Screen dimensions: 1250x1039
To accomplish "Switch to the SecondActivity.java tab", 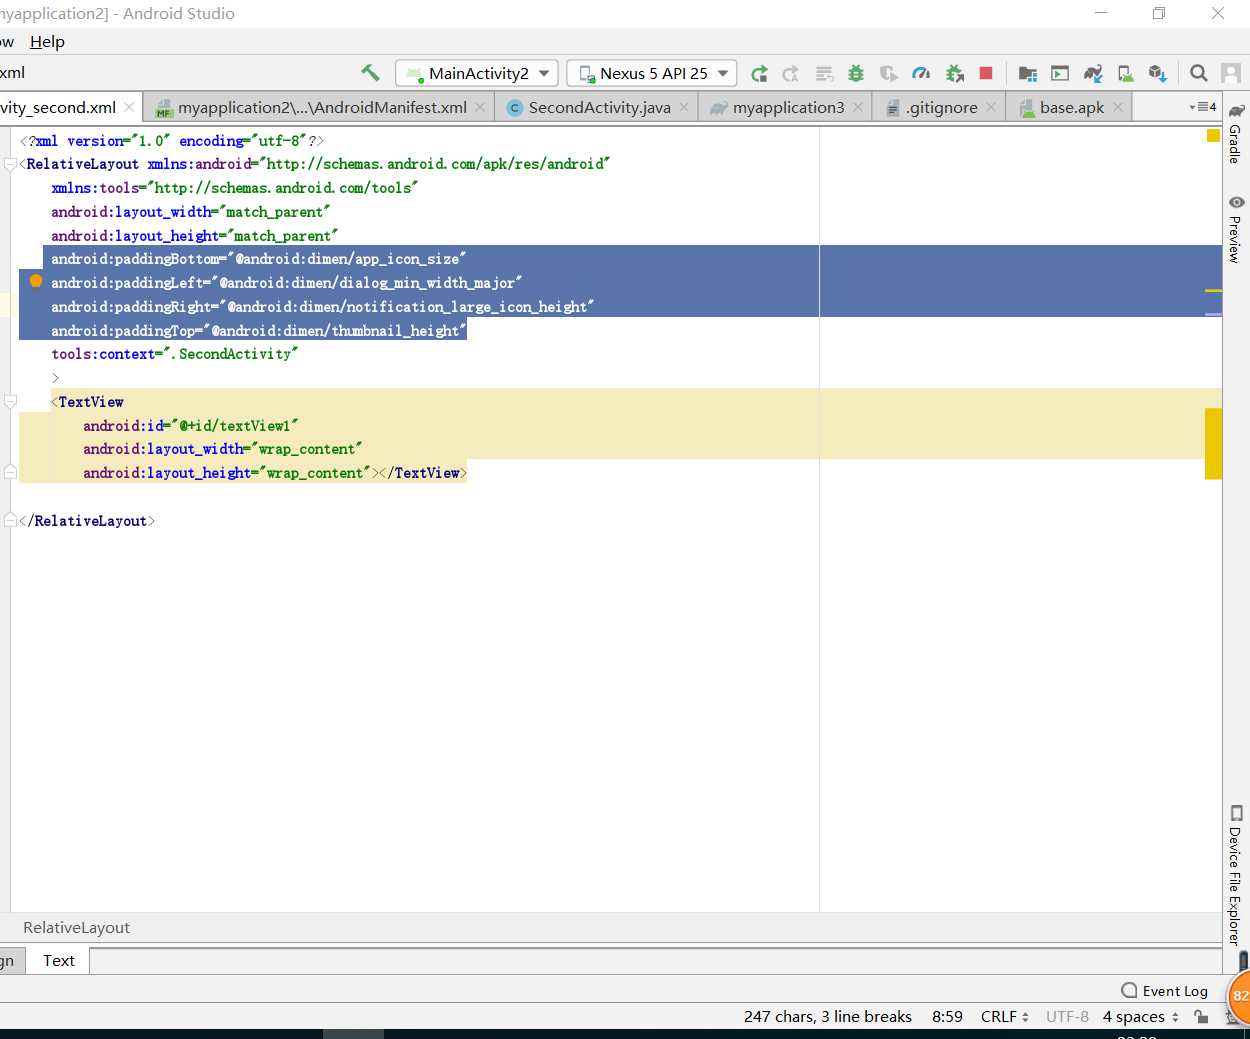I will 599,107.
